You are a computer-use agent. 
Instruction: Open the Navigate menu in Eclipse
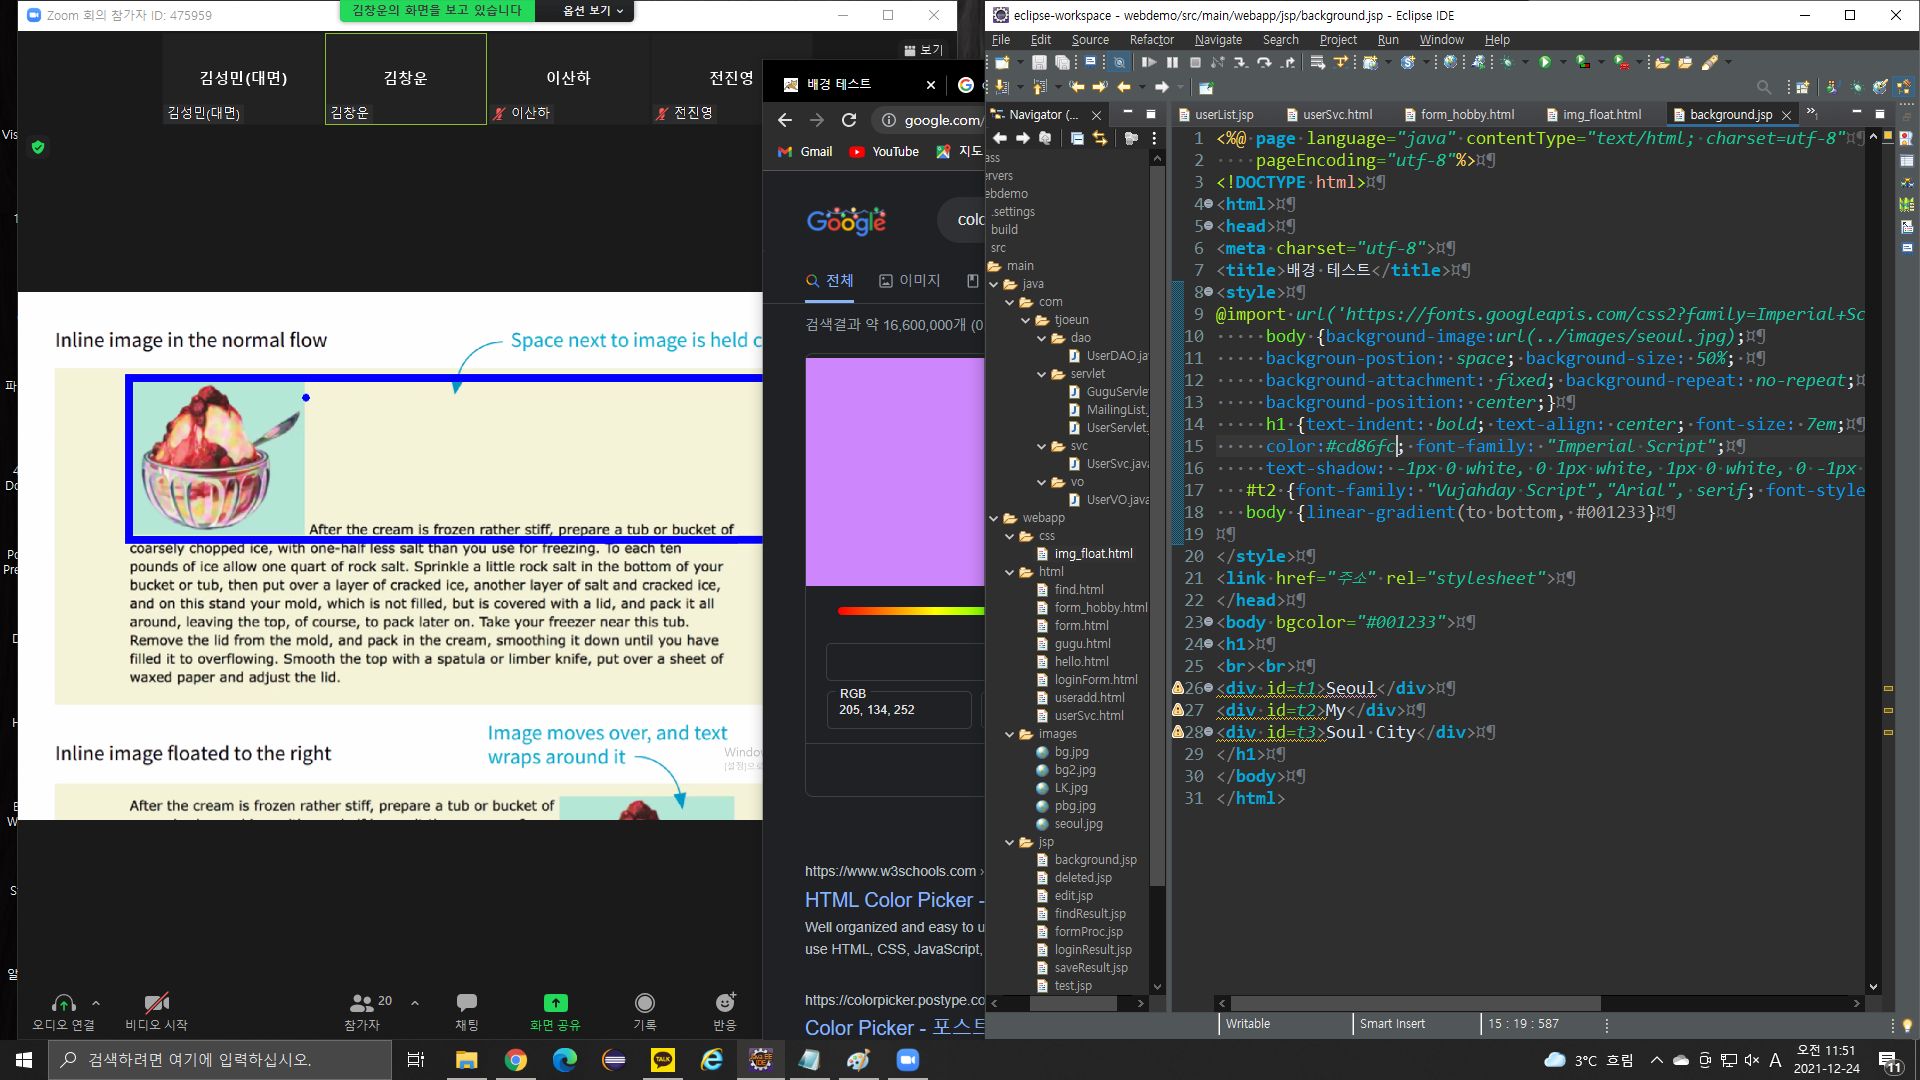1217,40
